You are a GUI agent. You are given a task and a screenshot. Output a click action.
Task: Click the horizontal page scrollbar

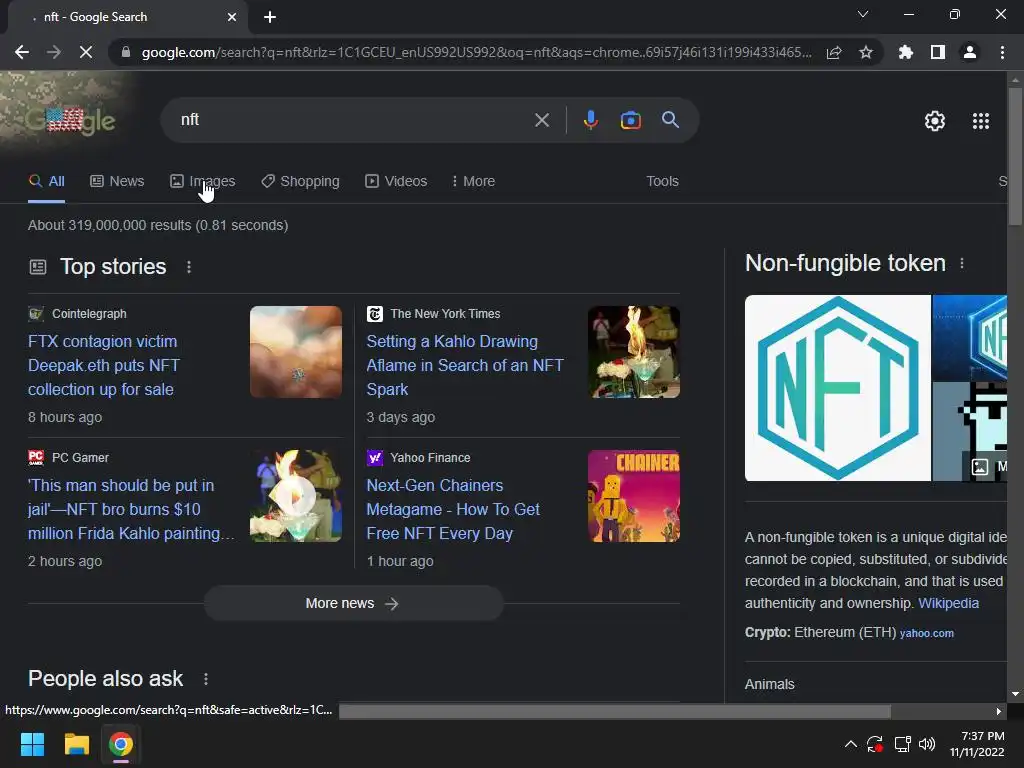tap(615, 711)
